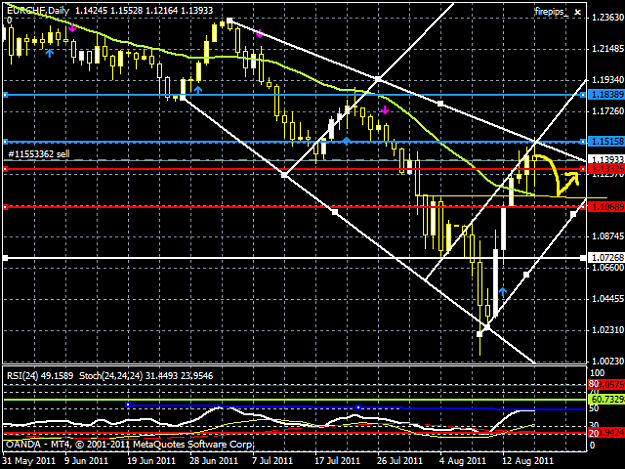Click the Stoch(24,24,24) indicator readout
Viewport: 625px width, 469px height.
146,376
